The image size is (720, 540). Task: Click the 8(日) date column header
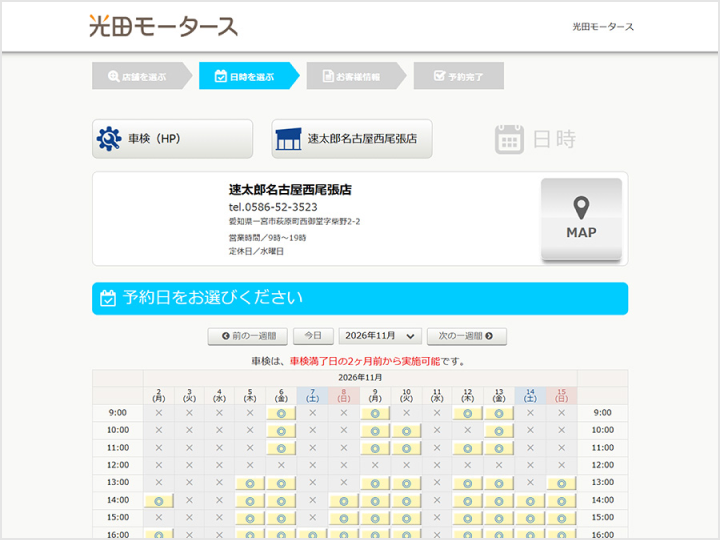(x=343, y=395)
